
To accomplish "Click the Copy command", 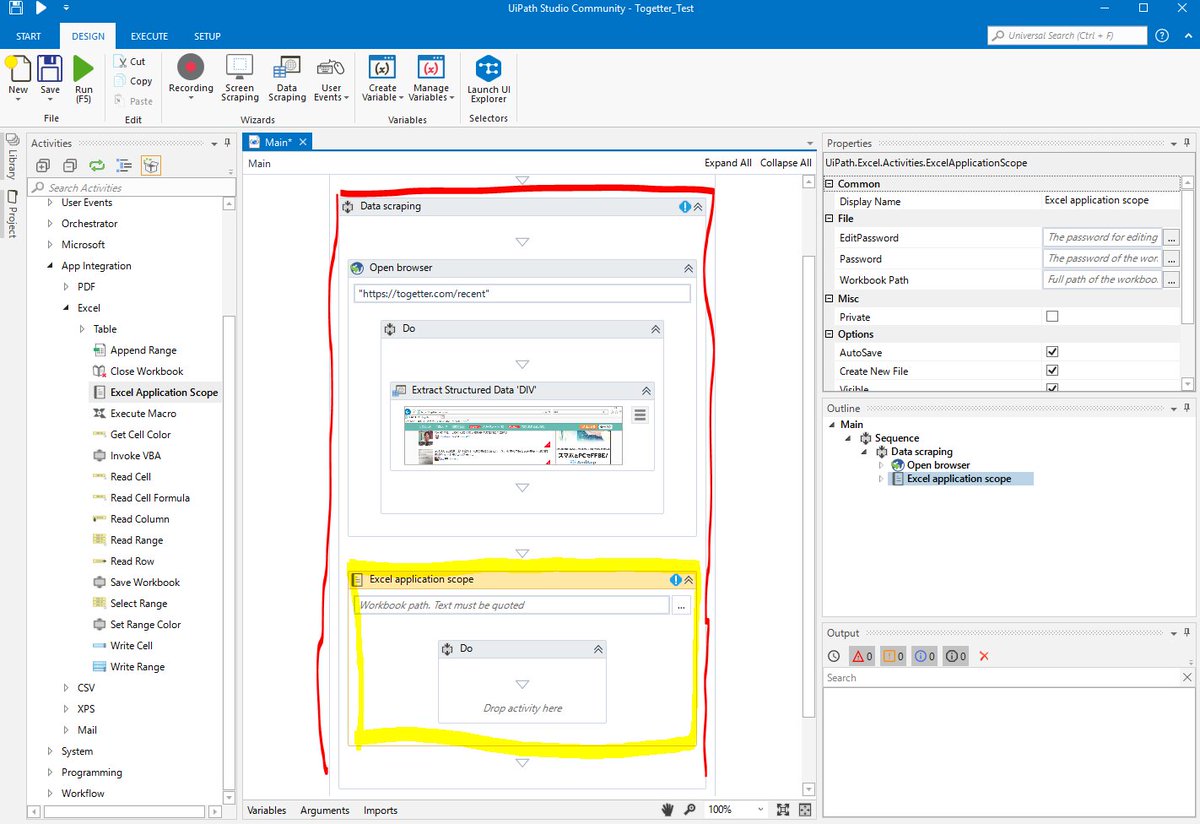I will coord(133,81).
